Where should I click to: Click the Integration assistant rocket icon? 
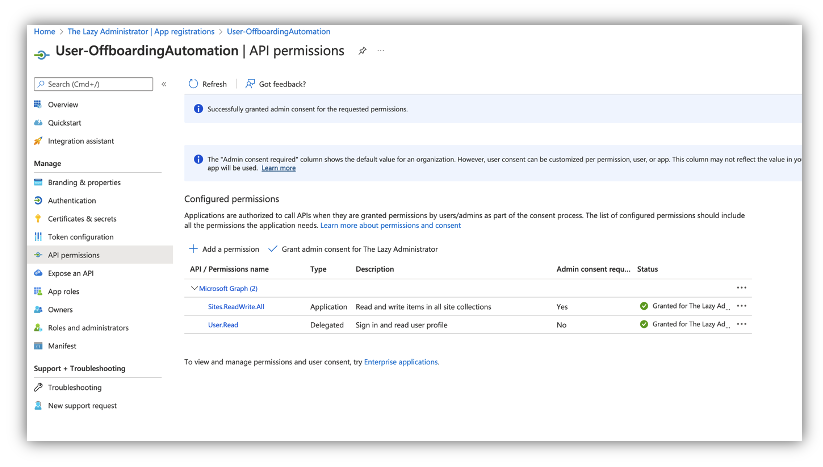point(38,141)
